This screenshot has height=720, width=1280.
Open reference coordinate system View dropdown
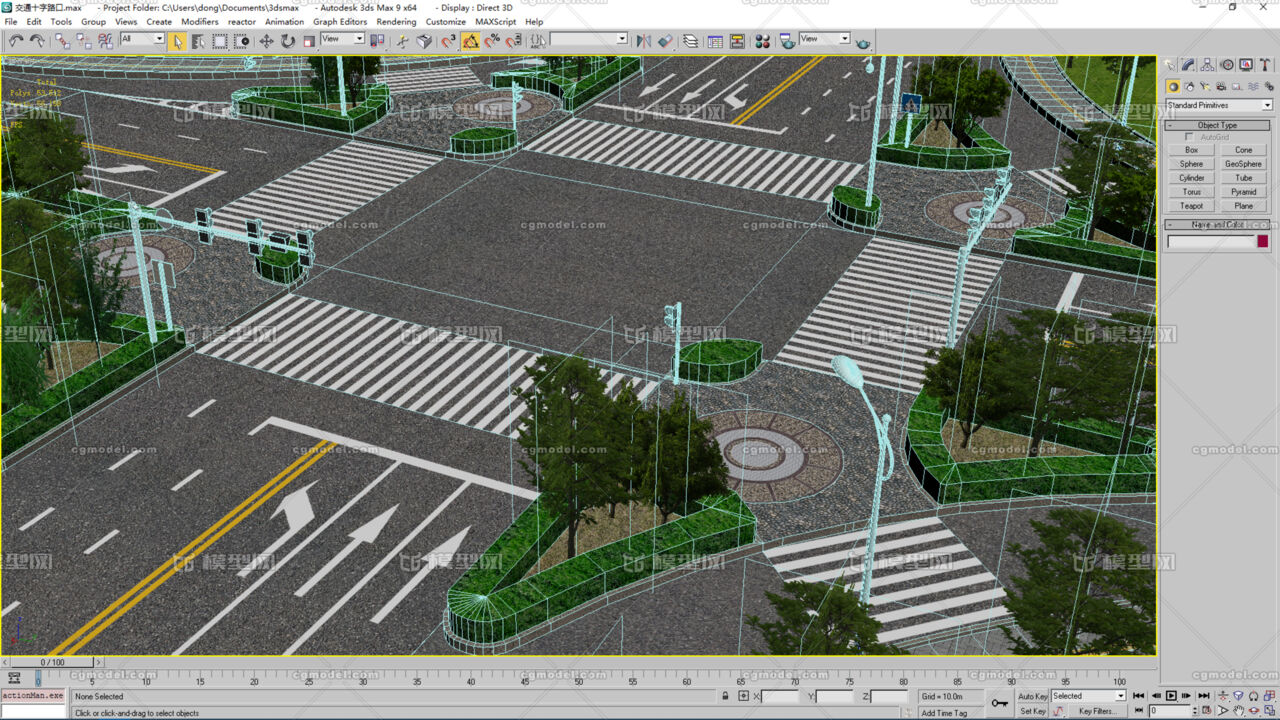click(343, 39)
